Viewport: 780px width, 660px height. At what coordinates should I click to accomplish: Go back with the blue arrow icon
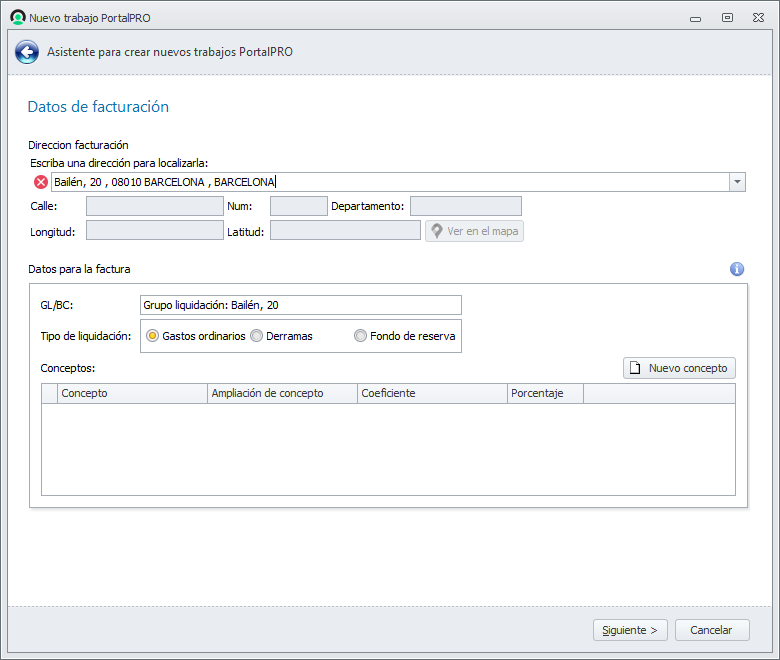[27, 52]
